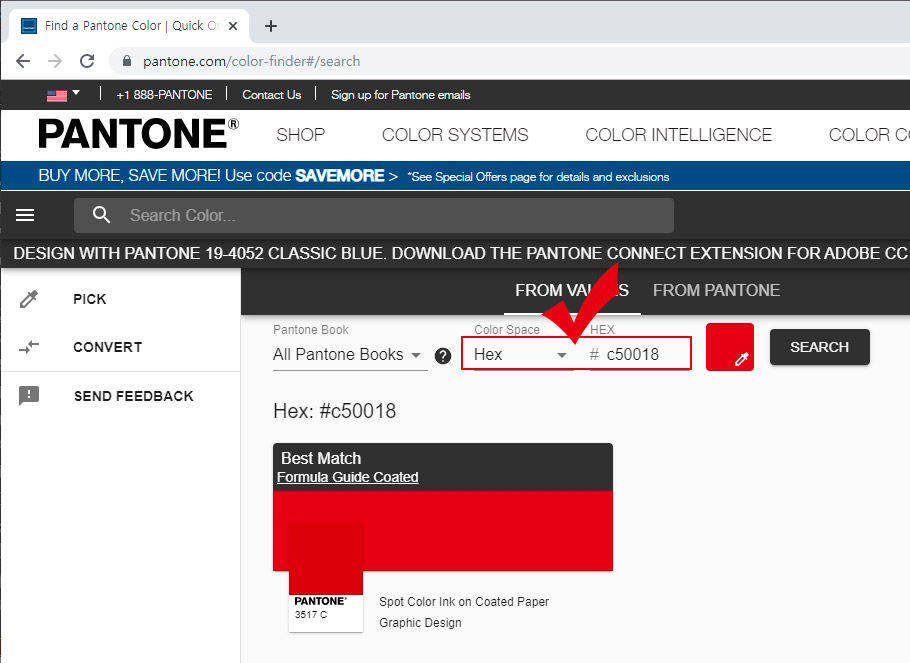Close the Find a Pantone Color tab
910x663 pixels.
coord(233,26)
